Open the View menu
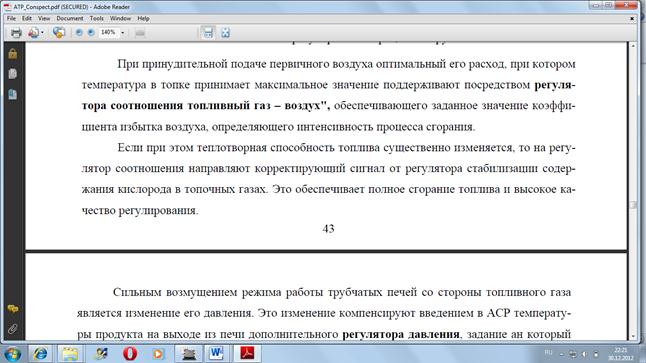646x363 pixels. pyautogui.click(x=44, y=19)
